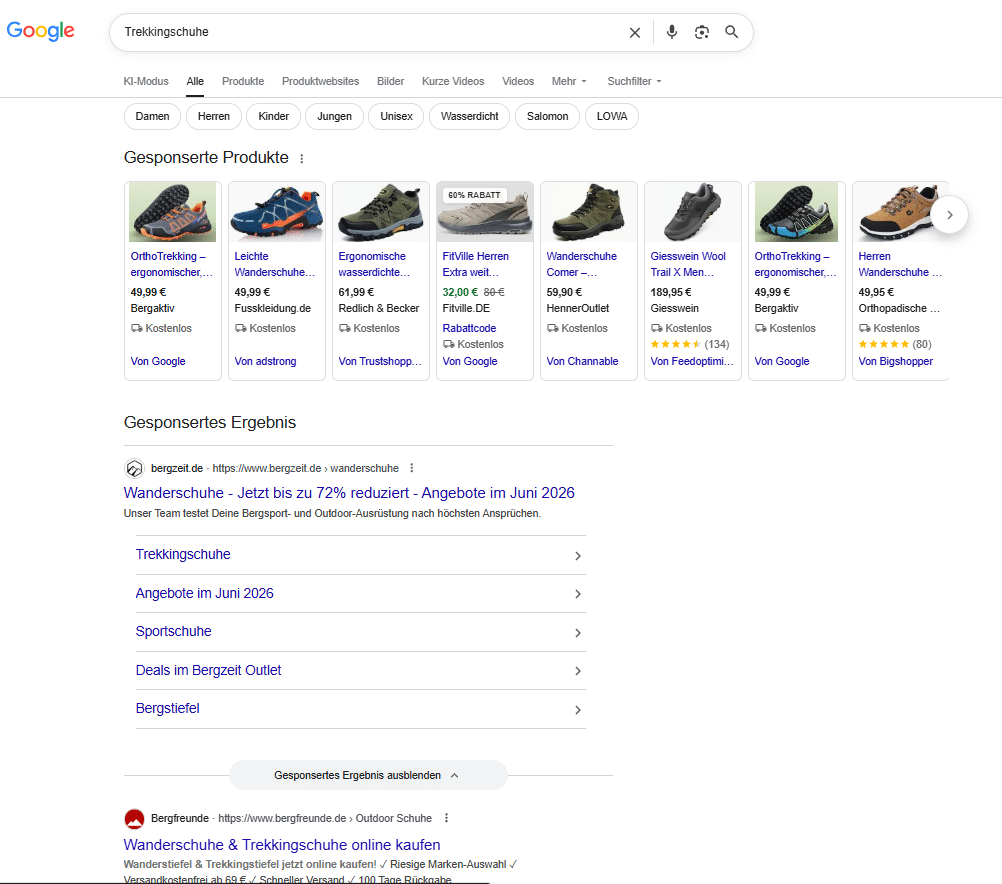Open the Ergonomische wasserdichte product link
Image resolution: width=1002 pixels, height=884 pixels.
pyautogui.click(x=374, y=264)
